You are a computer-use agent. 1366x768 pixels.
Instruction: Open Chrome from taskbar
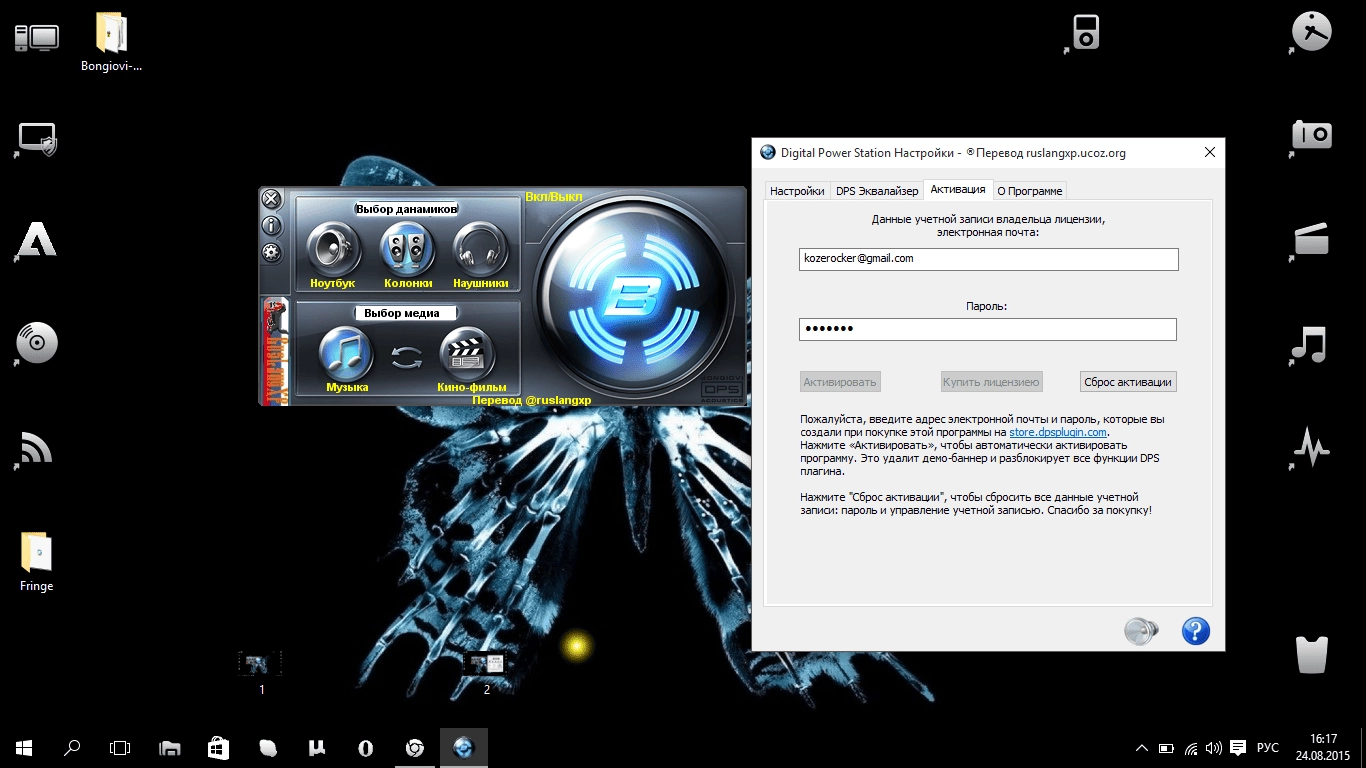pos(414,748)
